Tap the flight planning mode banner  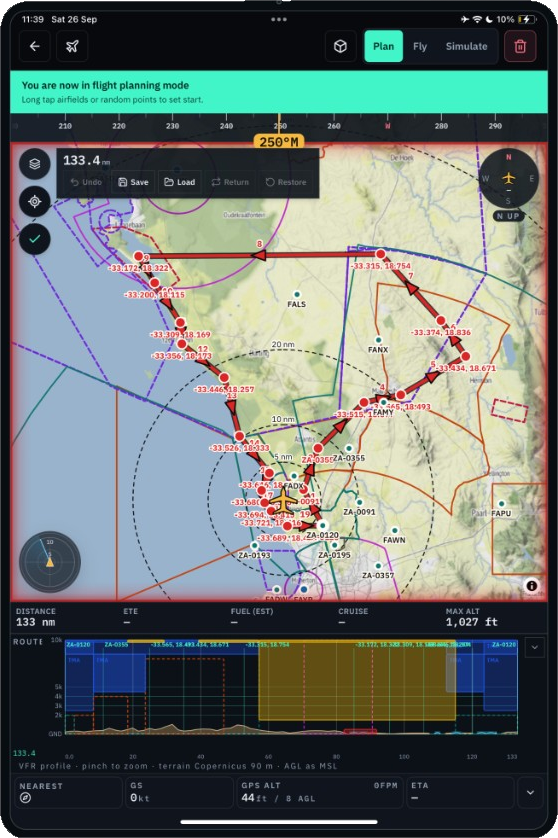pos(278,91)
